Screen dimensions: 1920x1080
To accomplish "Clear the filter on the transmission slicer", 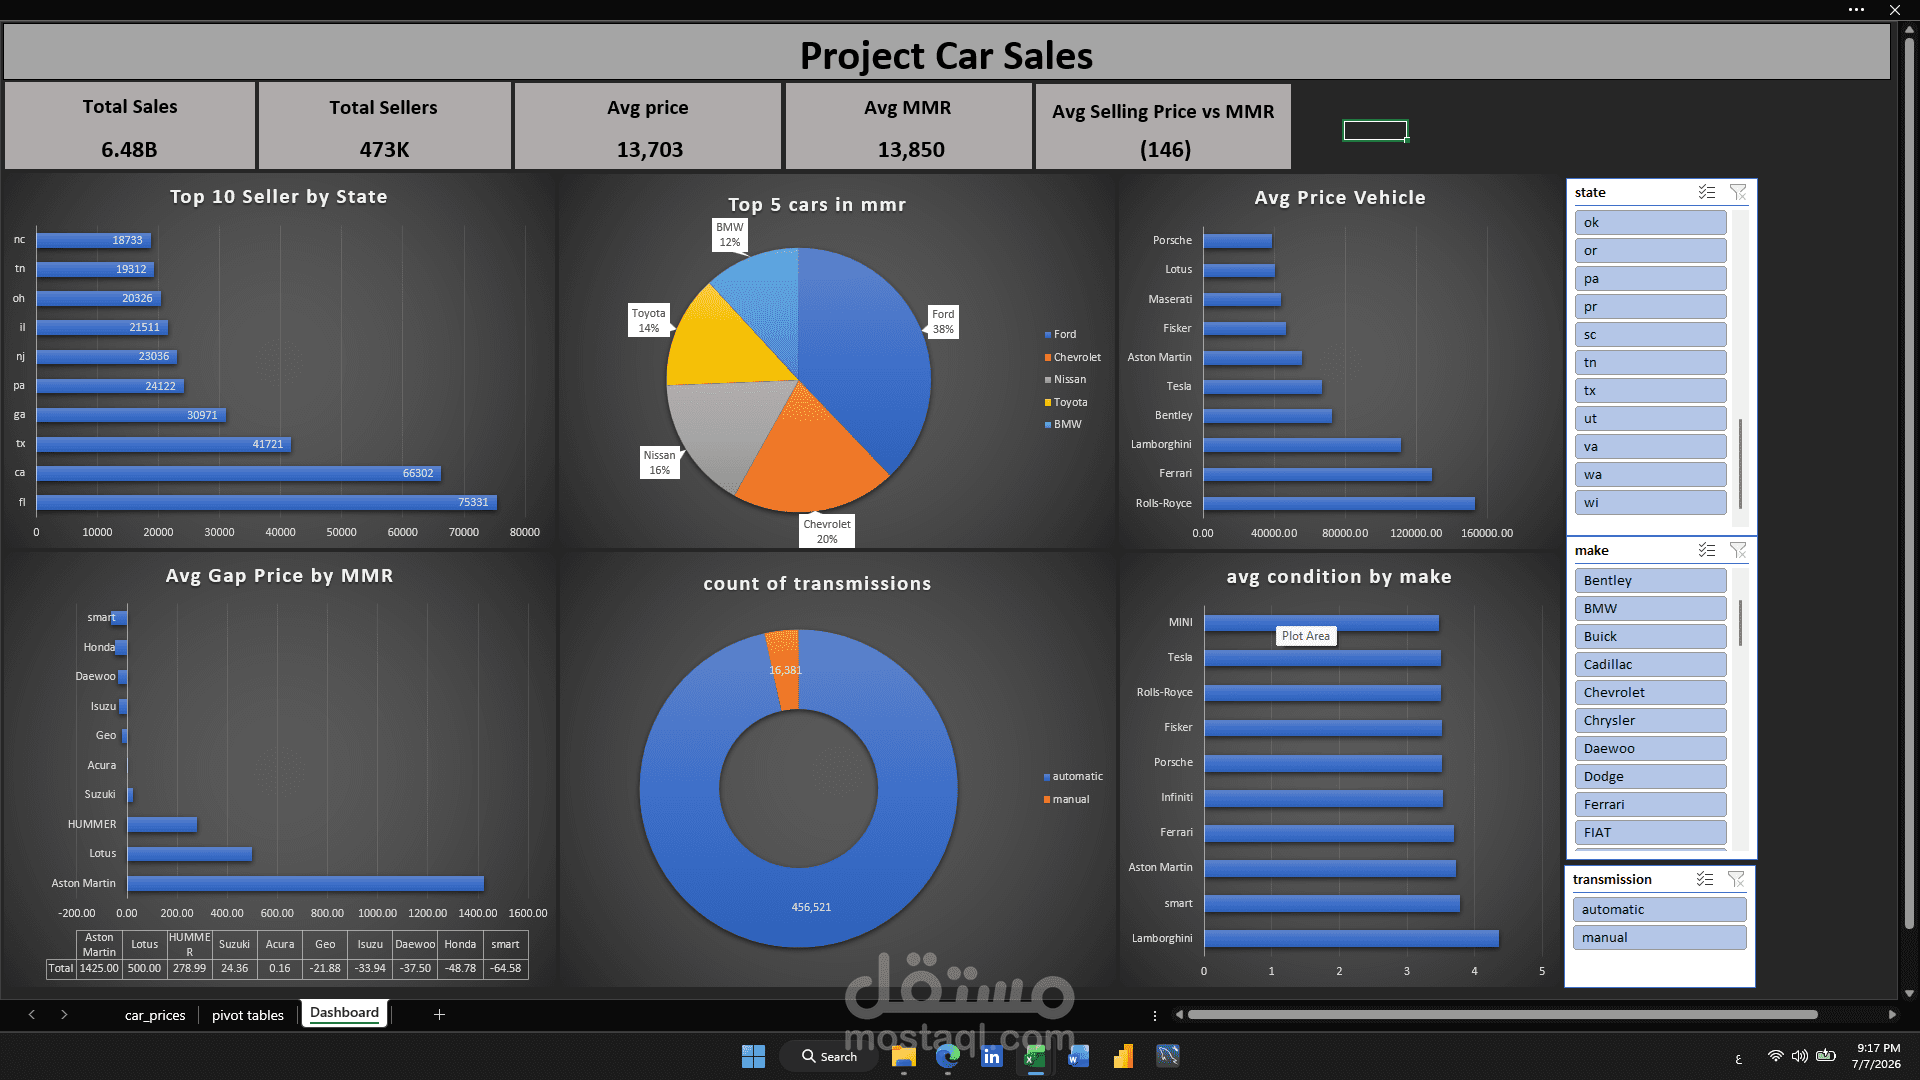I will point(1736,879).
